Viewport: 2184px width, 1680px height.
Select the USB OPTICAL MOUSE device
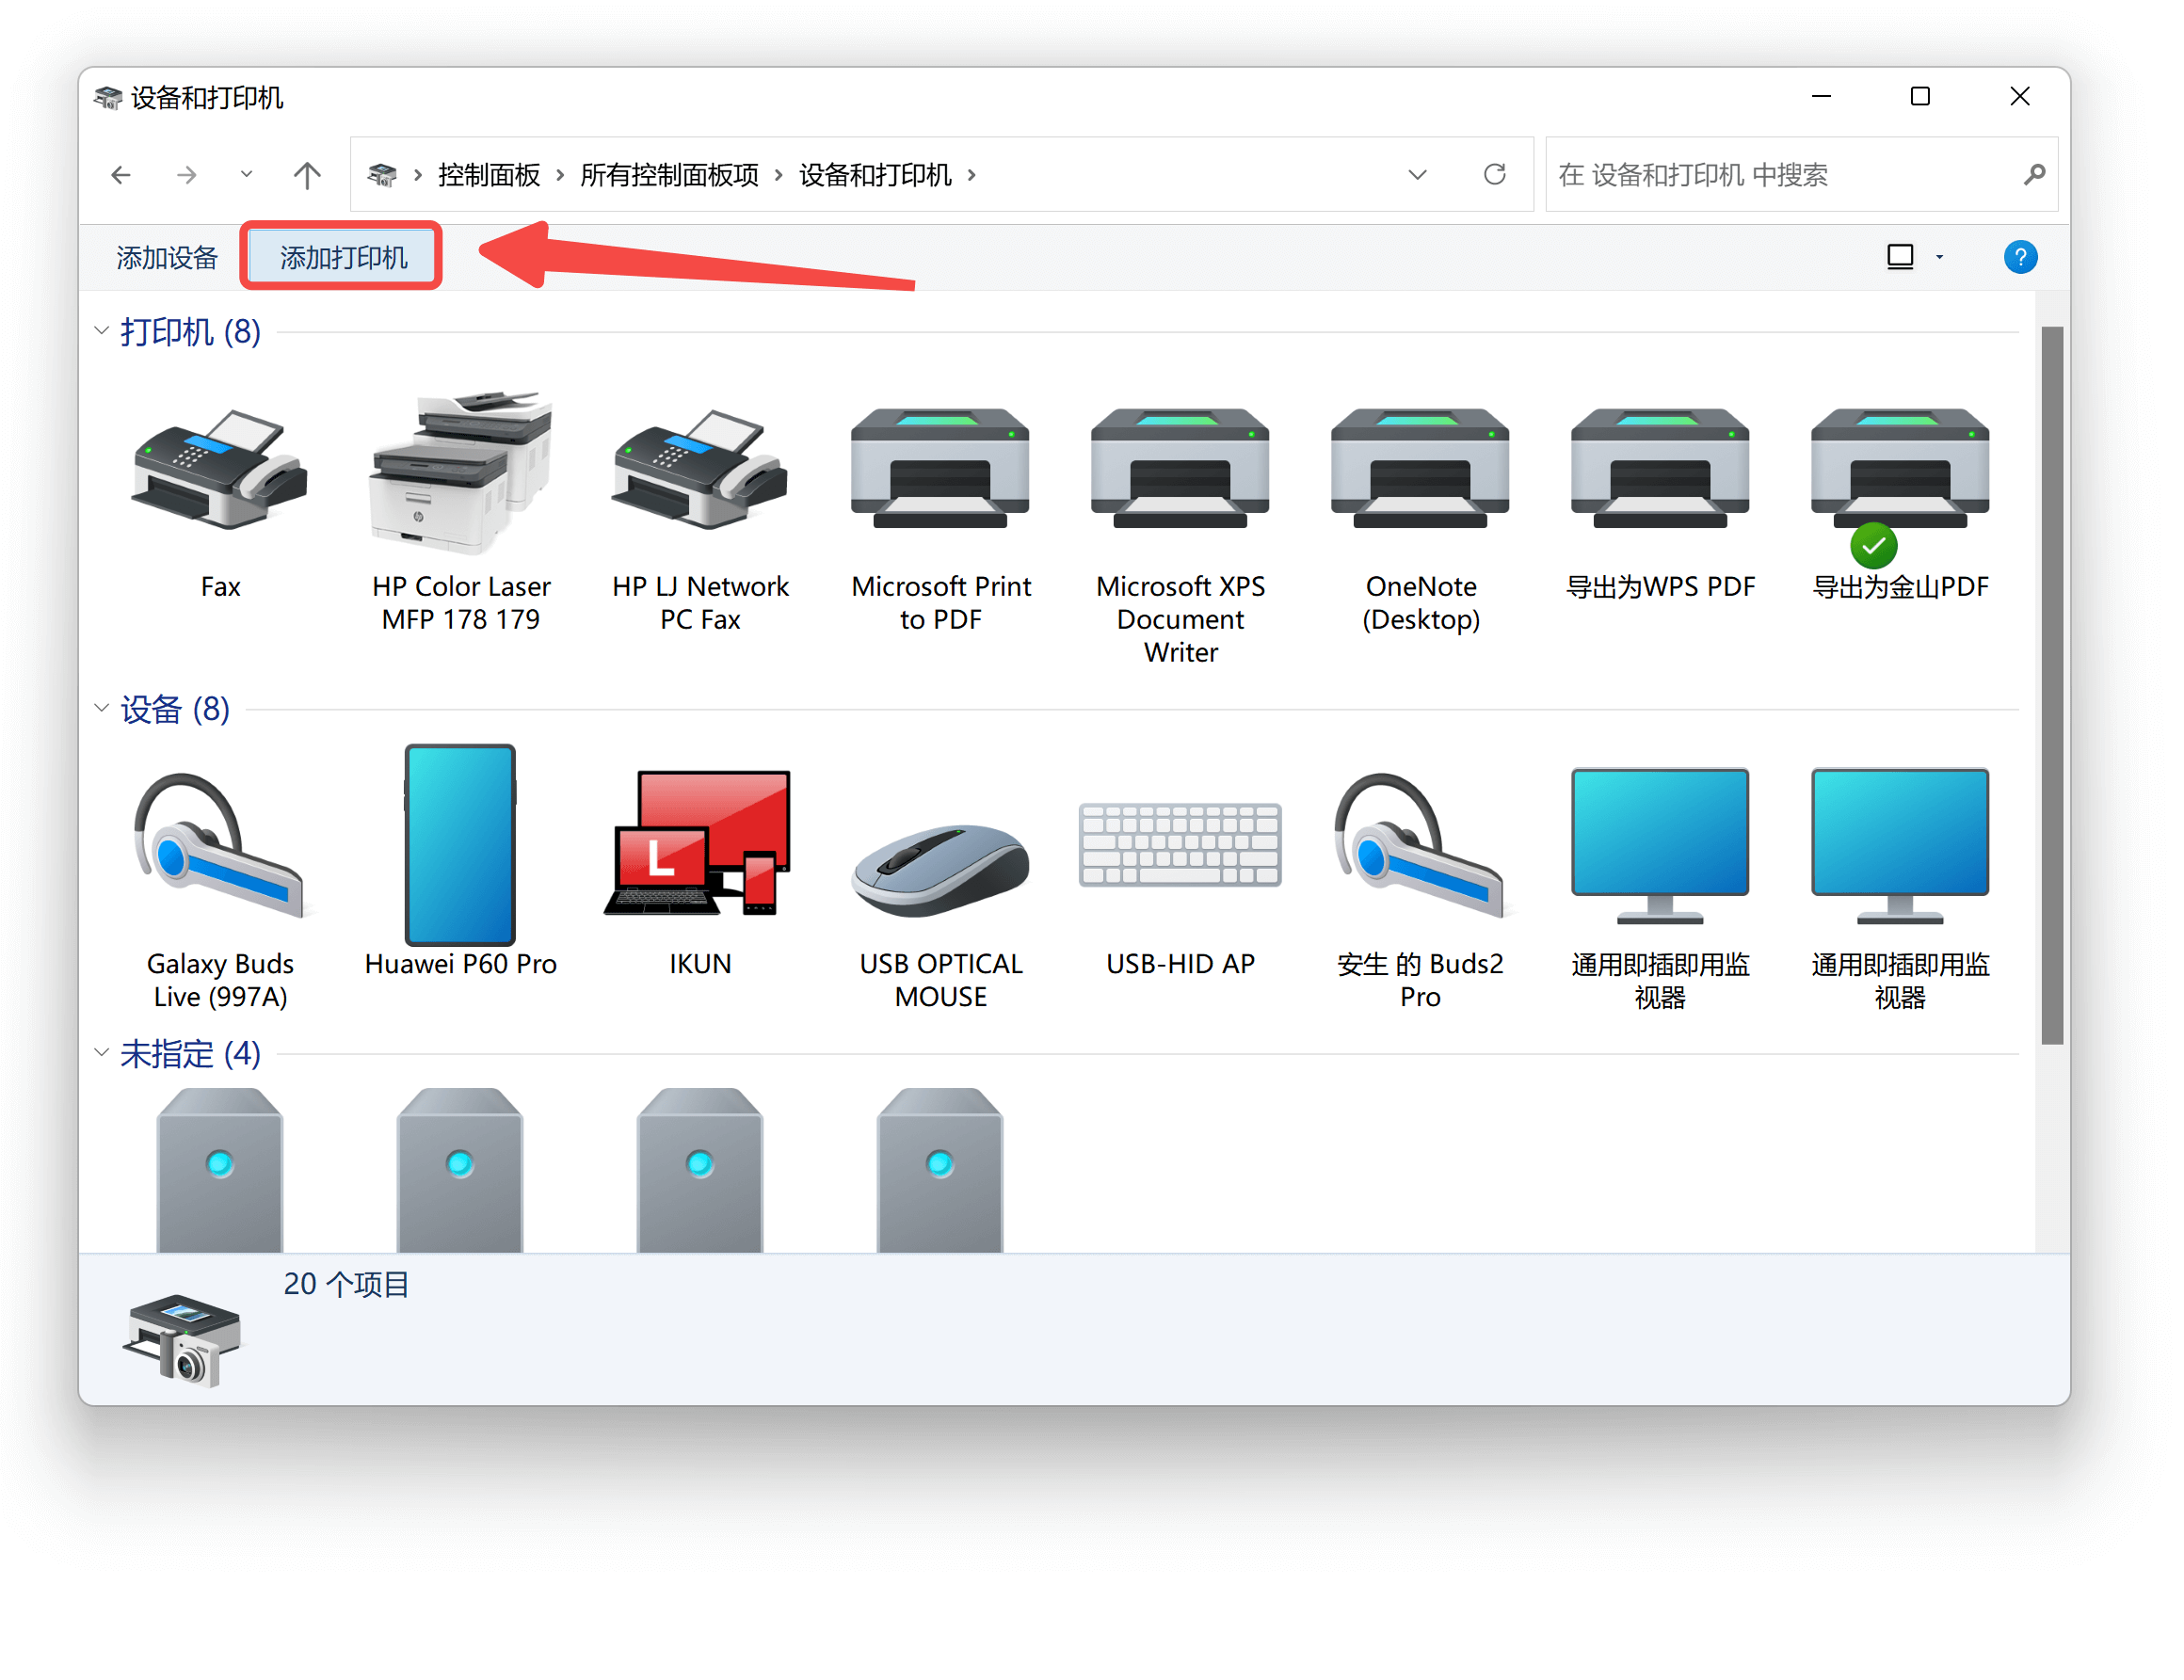[x=940, y=870]
